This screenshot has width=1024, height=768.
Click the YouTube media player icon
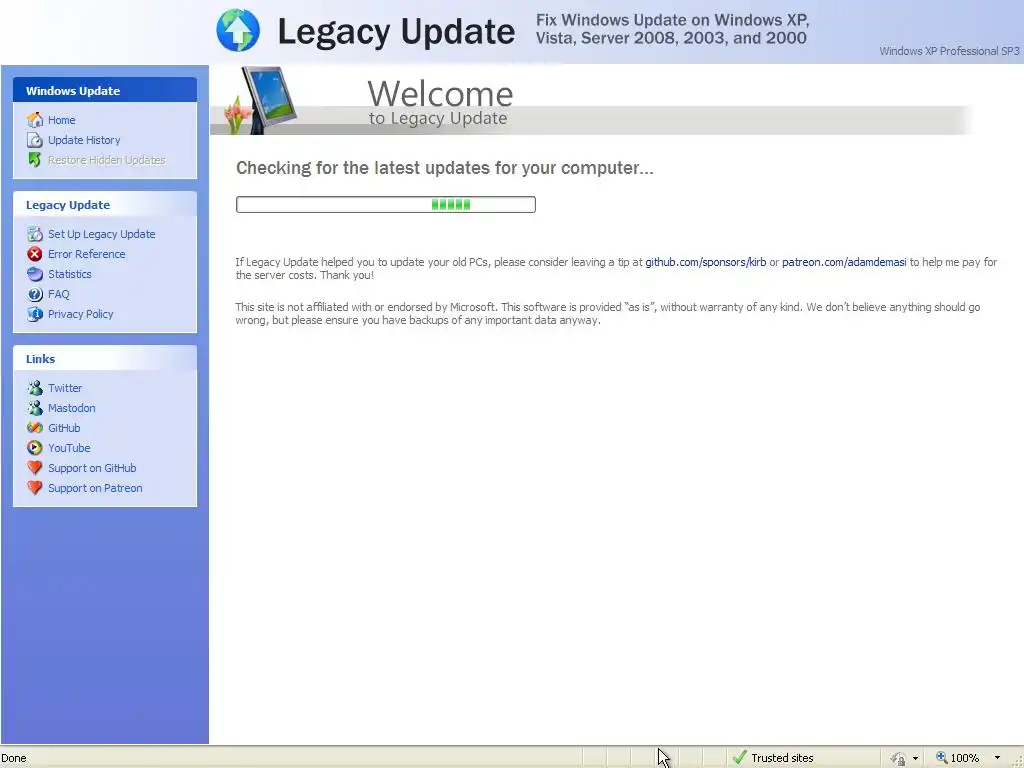[x=35, y=448]
